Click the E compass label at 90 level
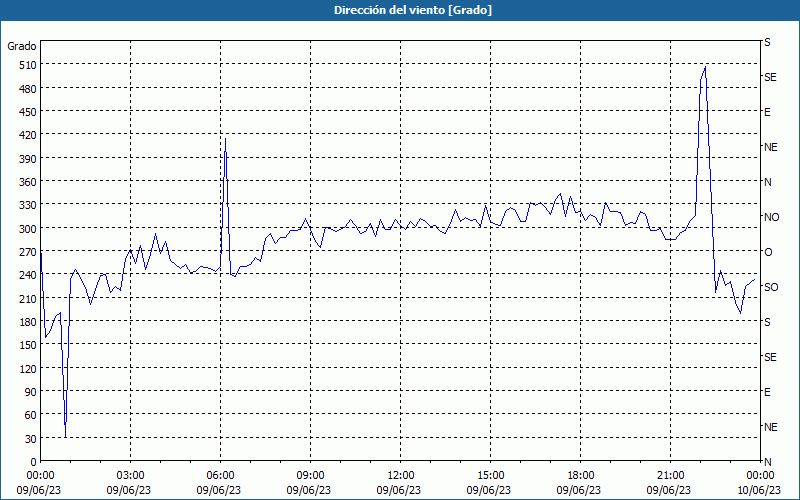Viewport: 800px width, 500px height. pyautogui.click(x=767, y=393)
